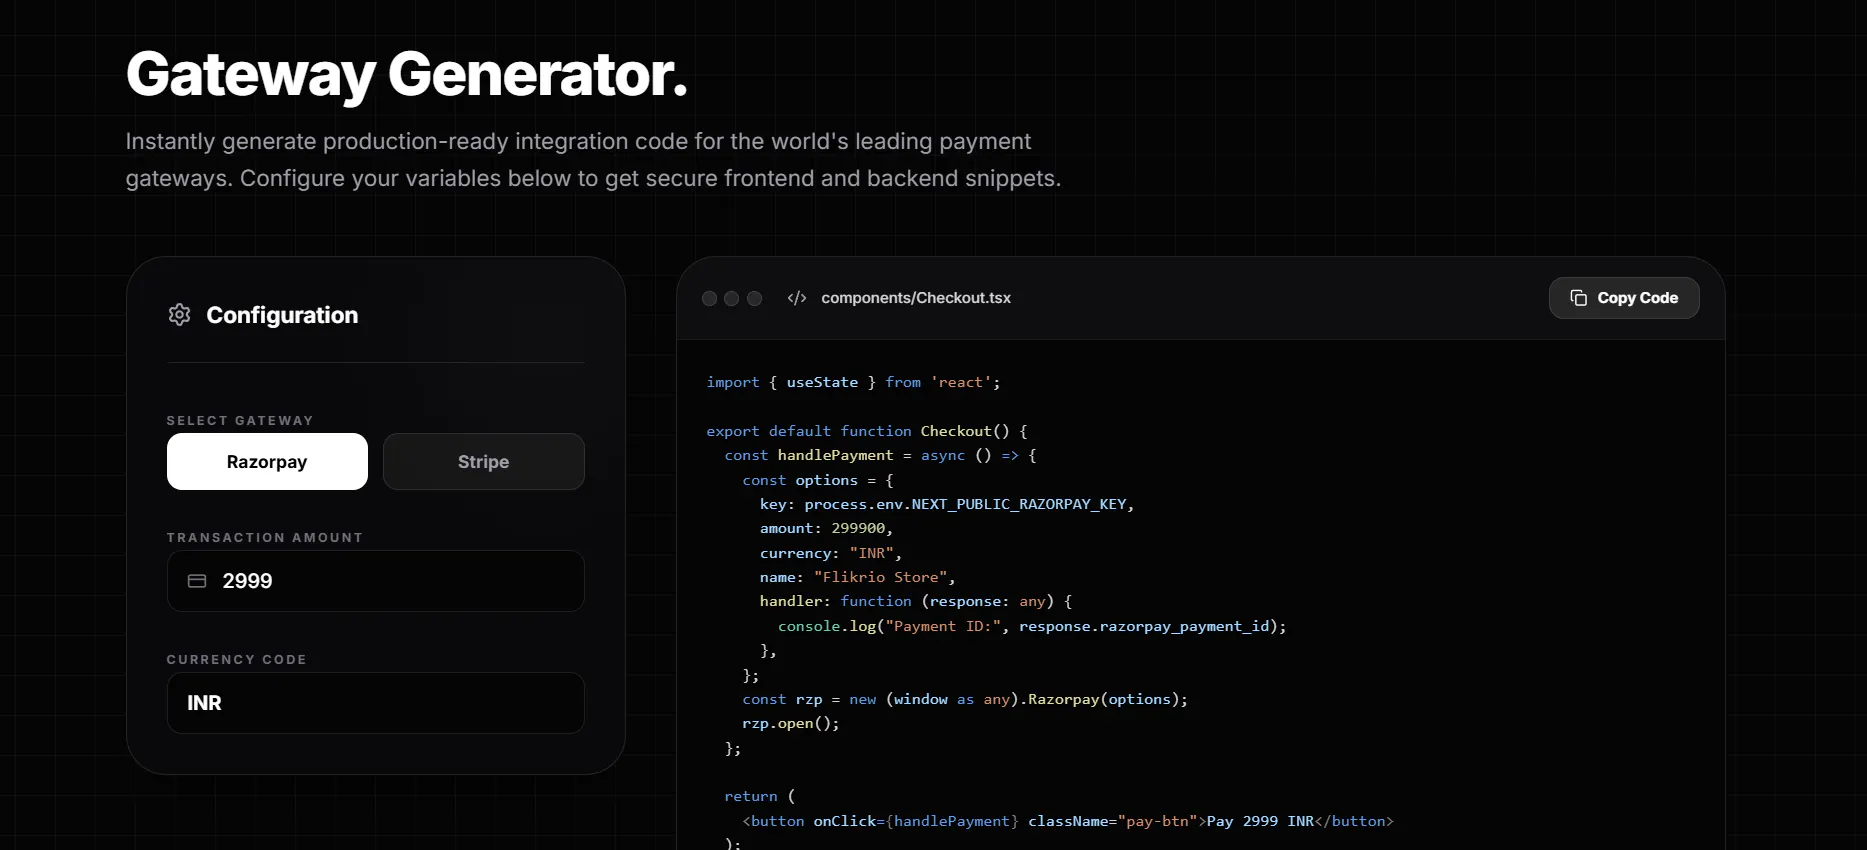The width and height of the screenshot is (1867, 850).
Task: Click the third window dot in the code panel
Action: (755, 298)
